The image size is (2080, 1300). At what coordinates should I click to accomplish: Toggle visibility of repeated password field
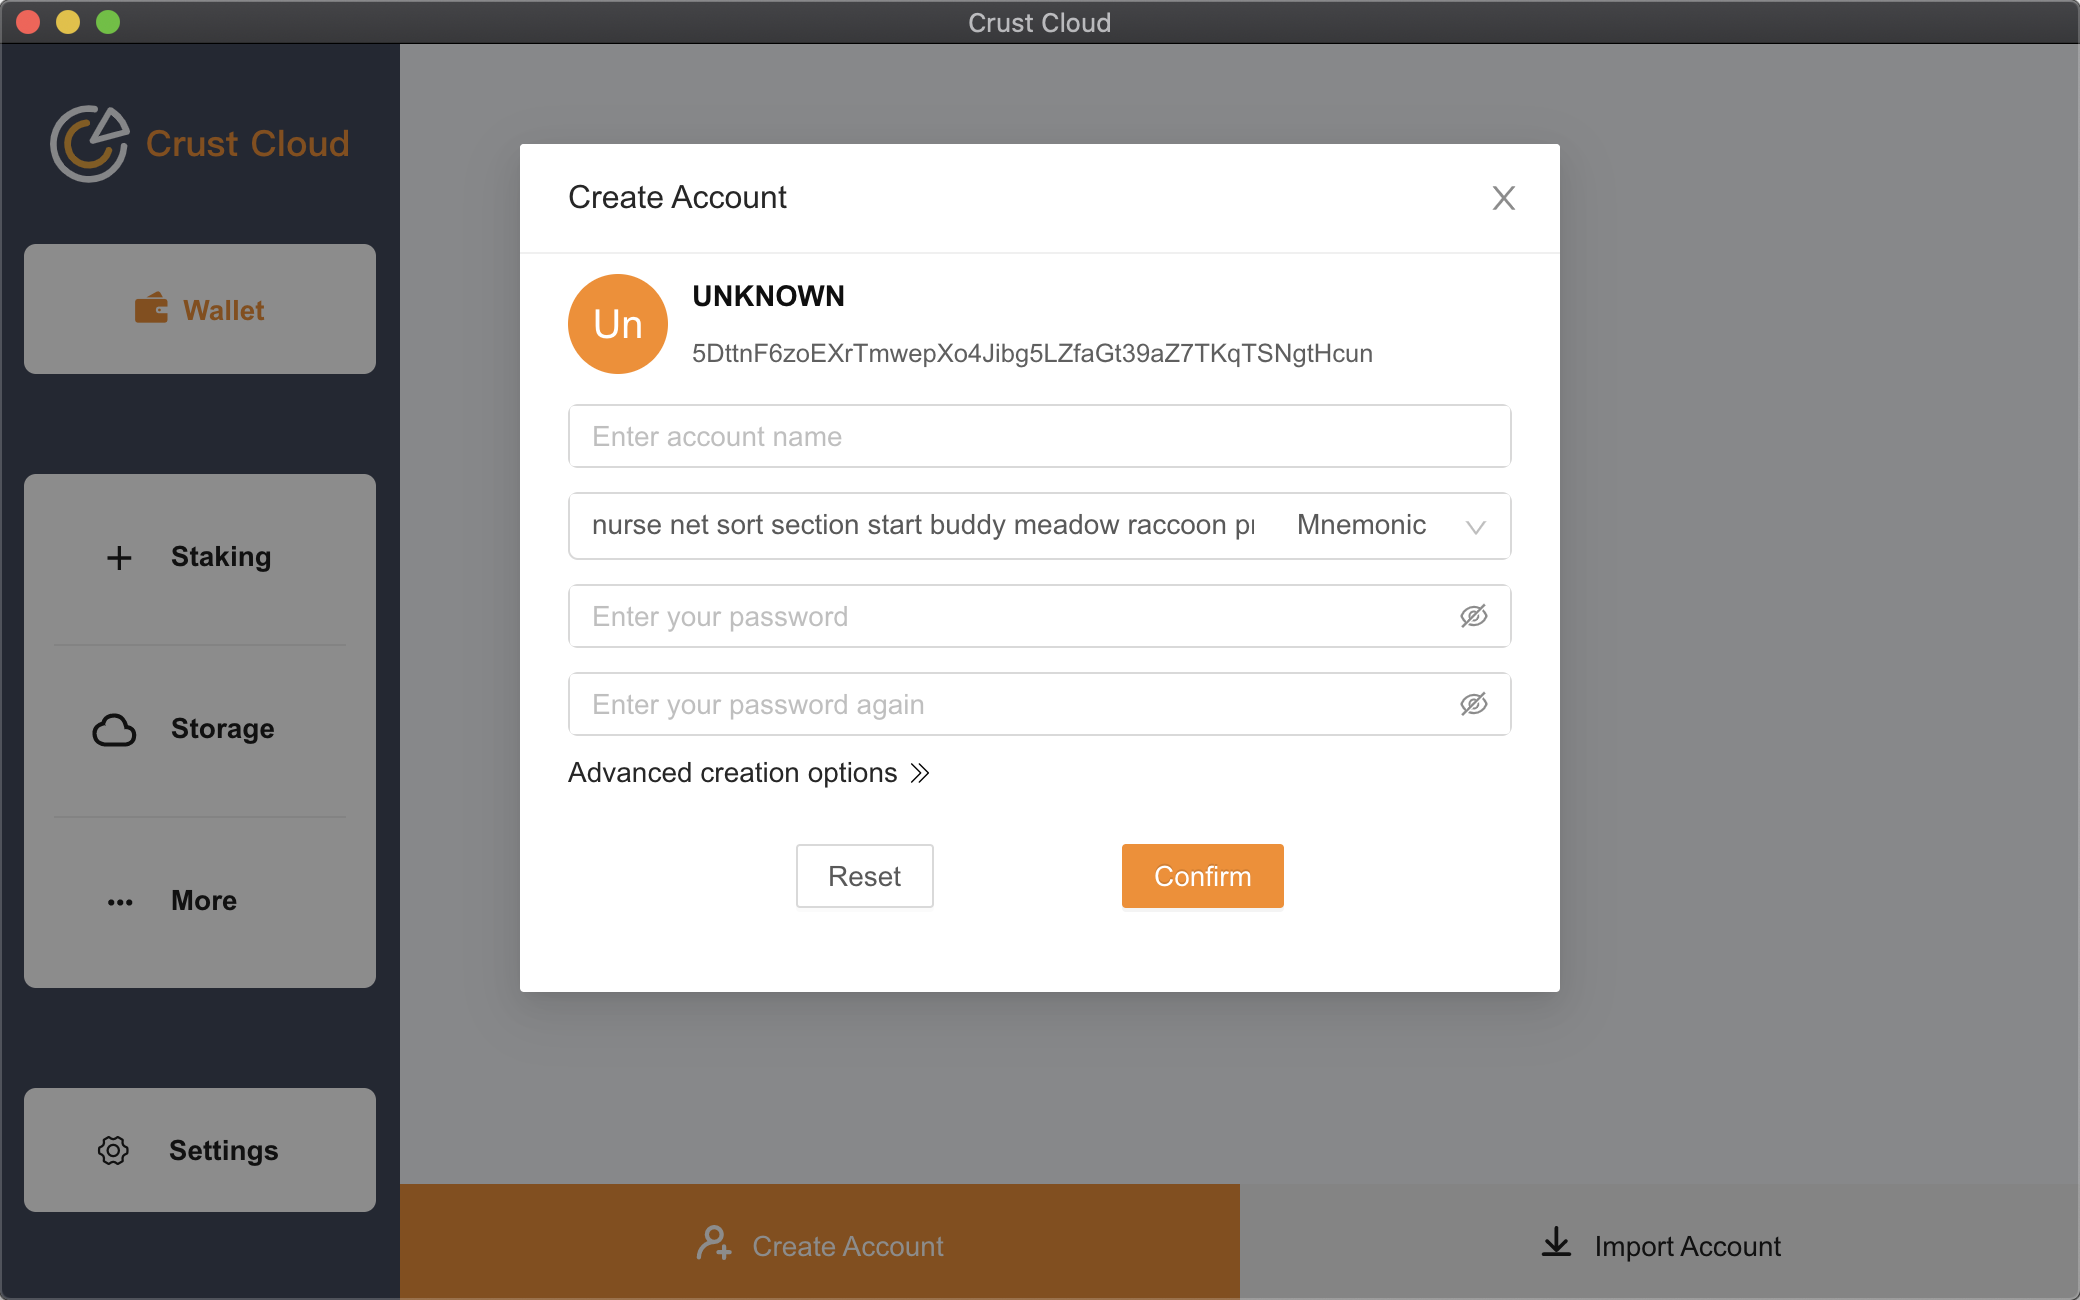click(1473, 704)
